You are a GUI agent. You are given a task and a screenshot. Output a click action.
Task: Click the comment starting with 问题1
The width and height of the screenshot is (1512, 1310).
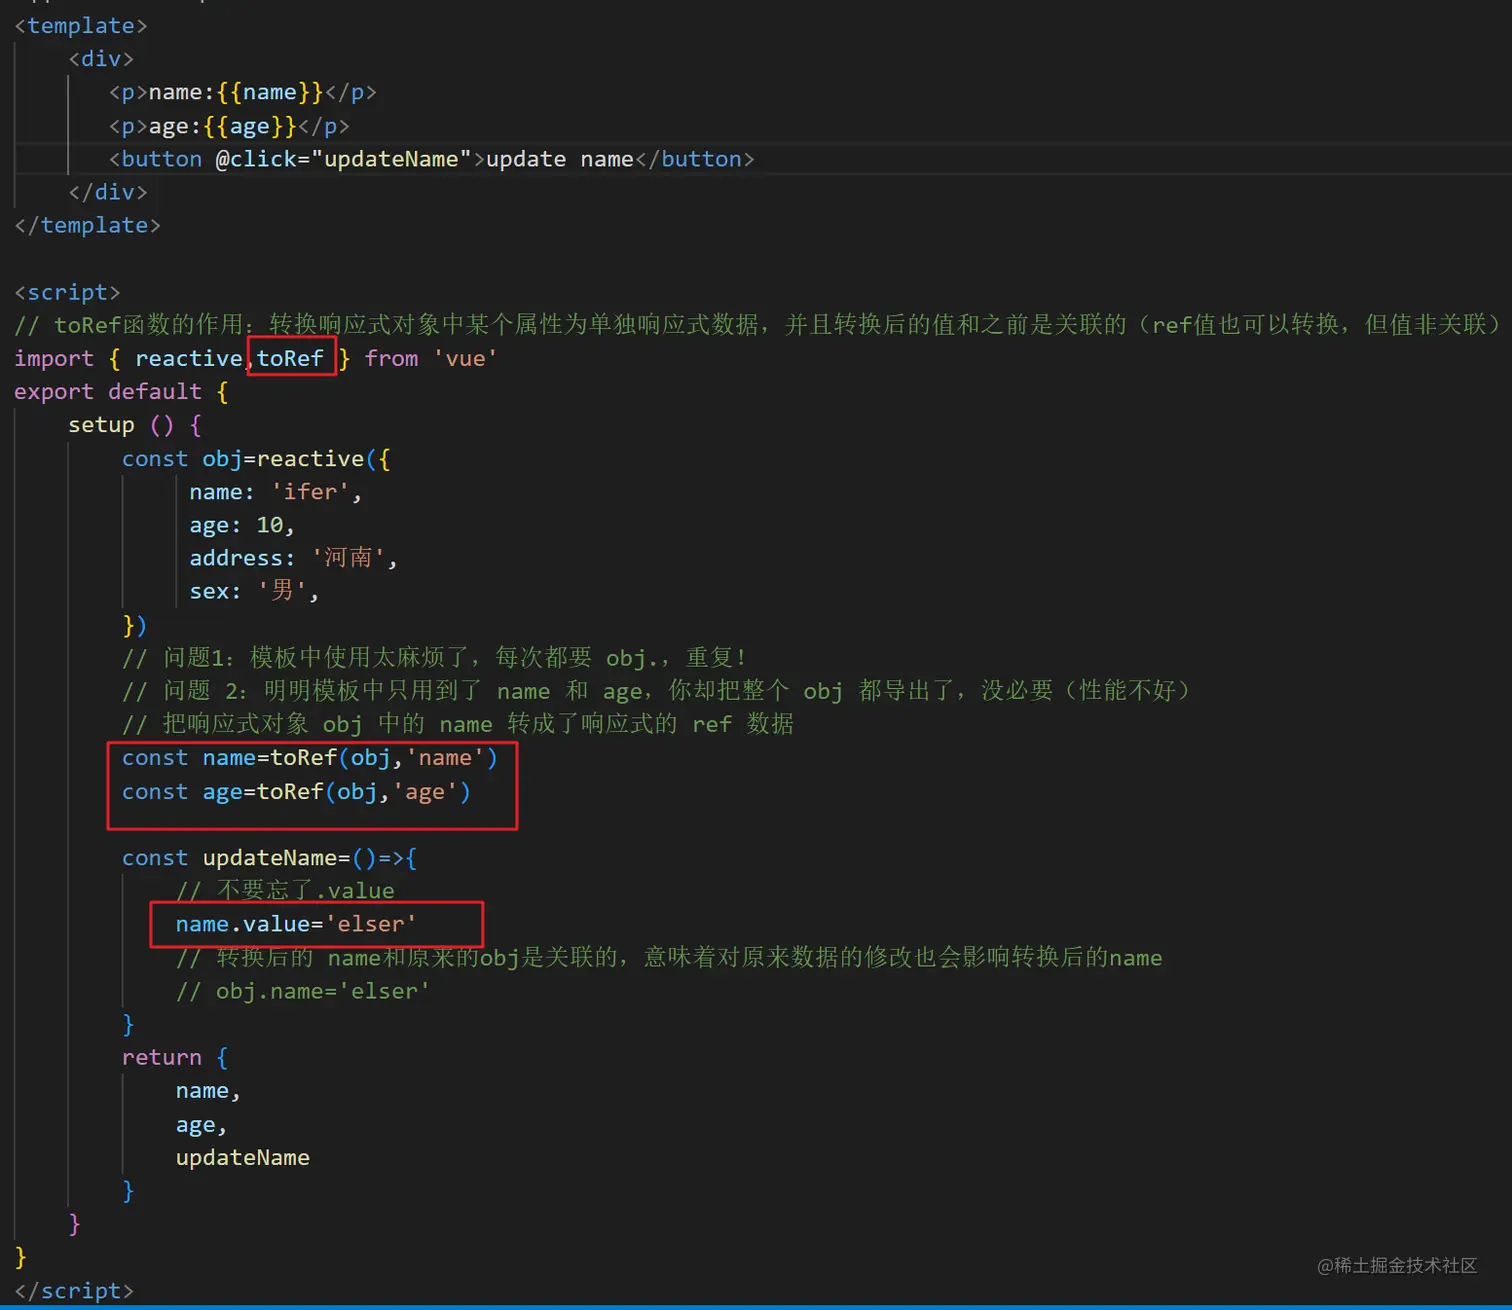434,658
